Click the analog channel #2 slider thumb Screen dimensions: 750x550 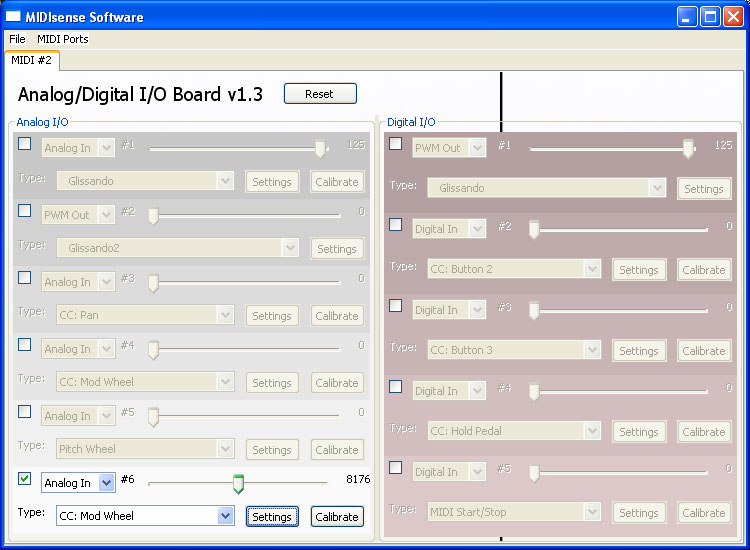pyautogui.click(x=153, y=216)
